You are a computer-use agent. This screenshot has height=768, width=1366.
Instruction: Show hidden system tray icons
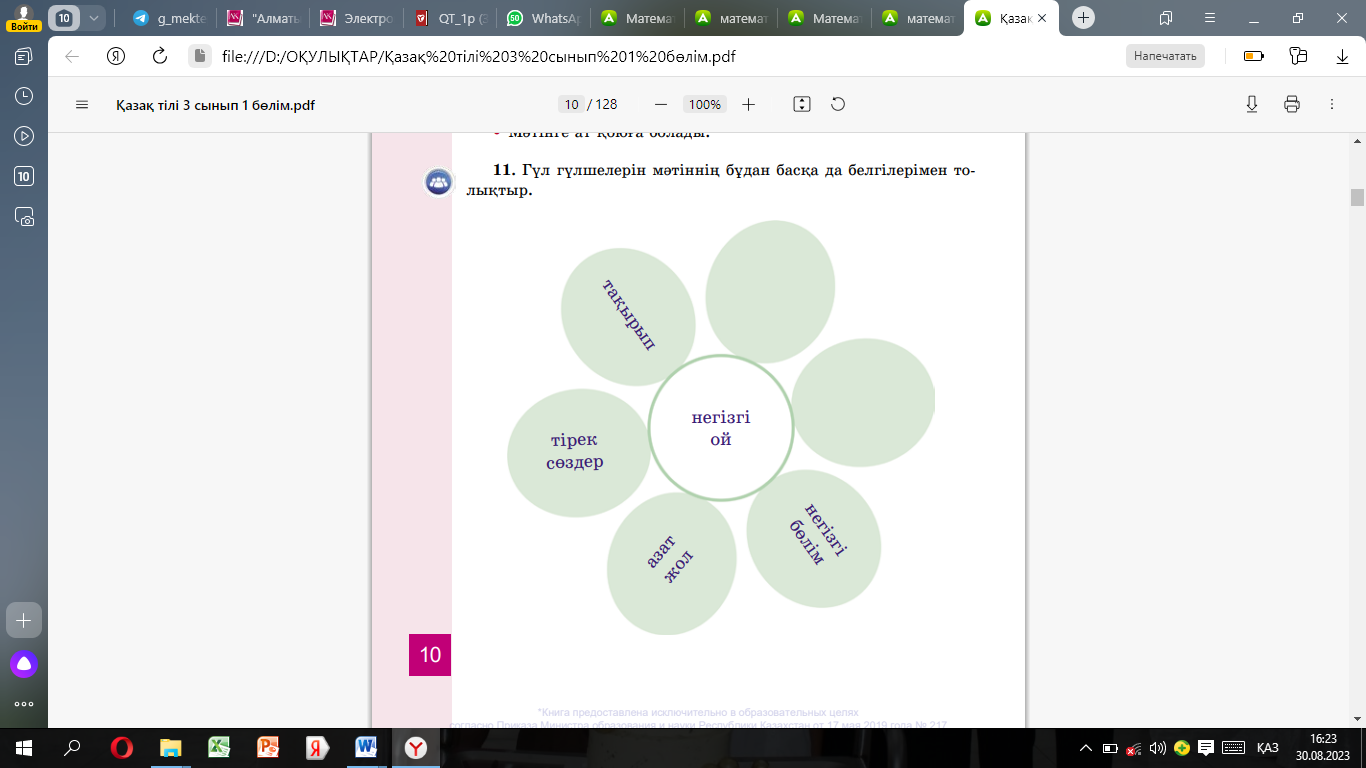tap(1086, 747)
